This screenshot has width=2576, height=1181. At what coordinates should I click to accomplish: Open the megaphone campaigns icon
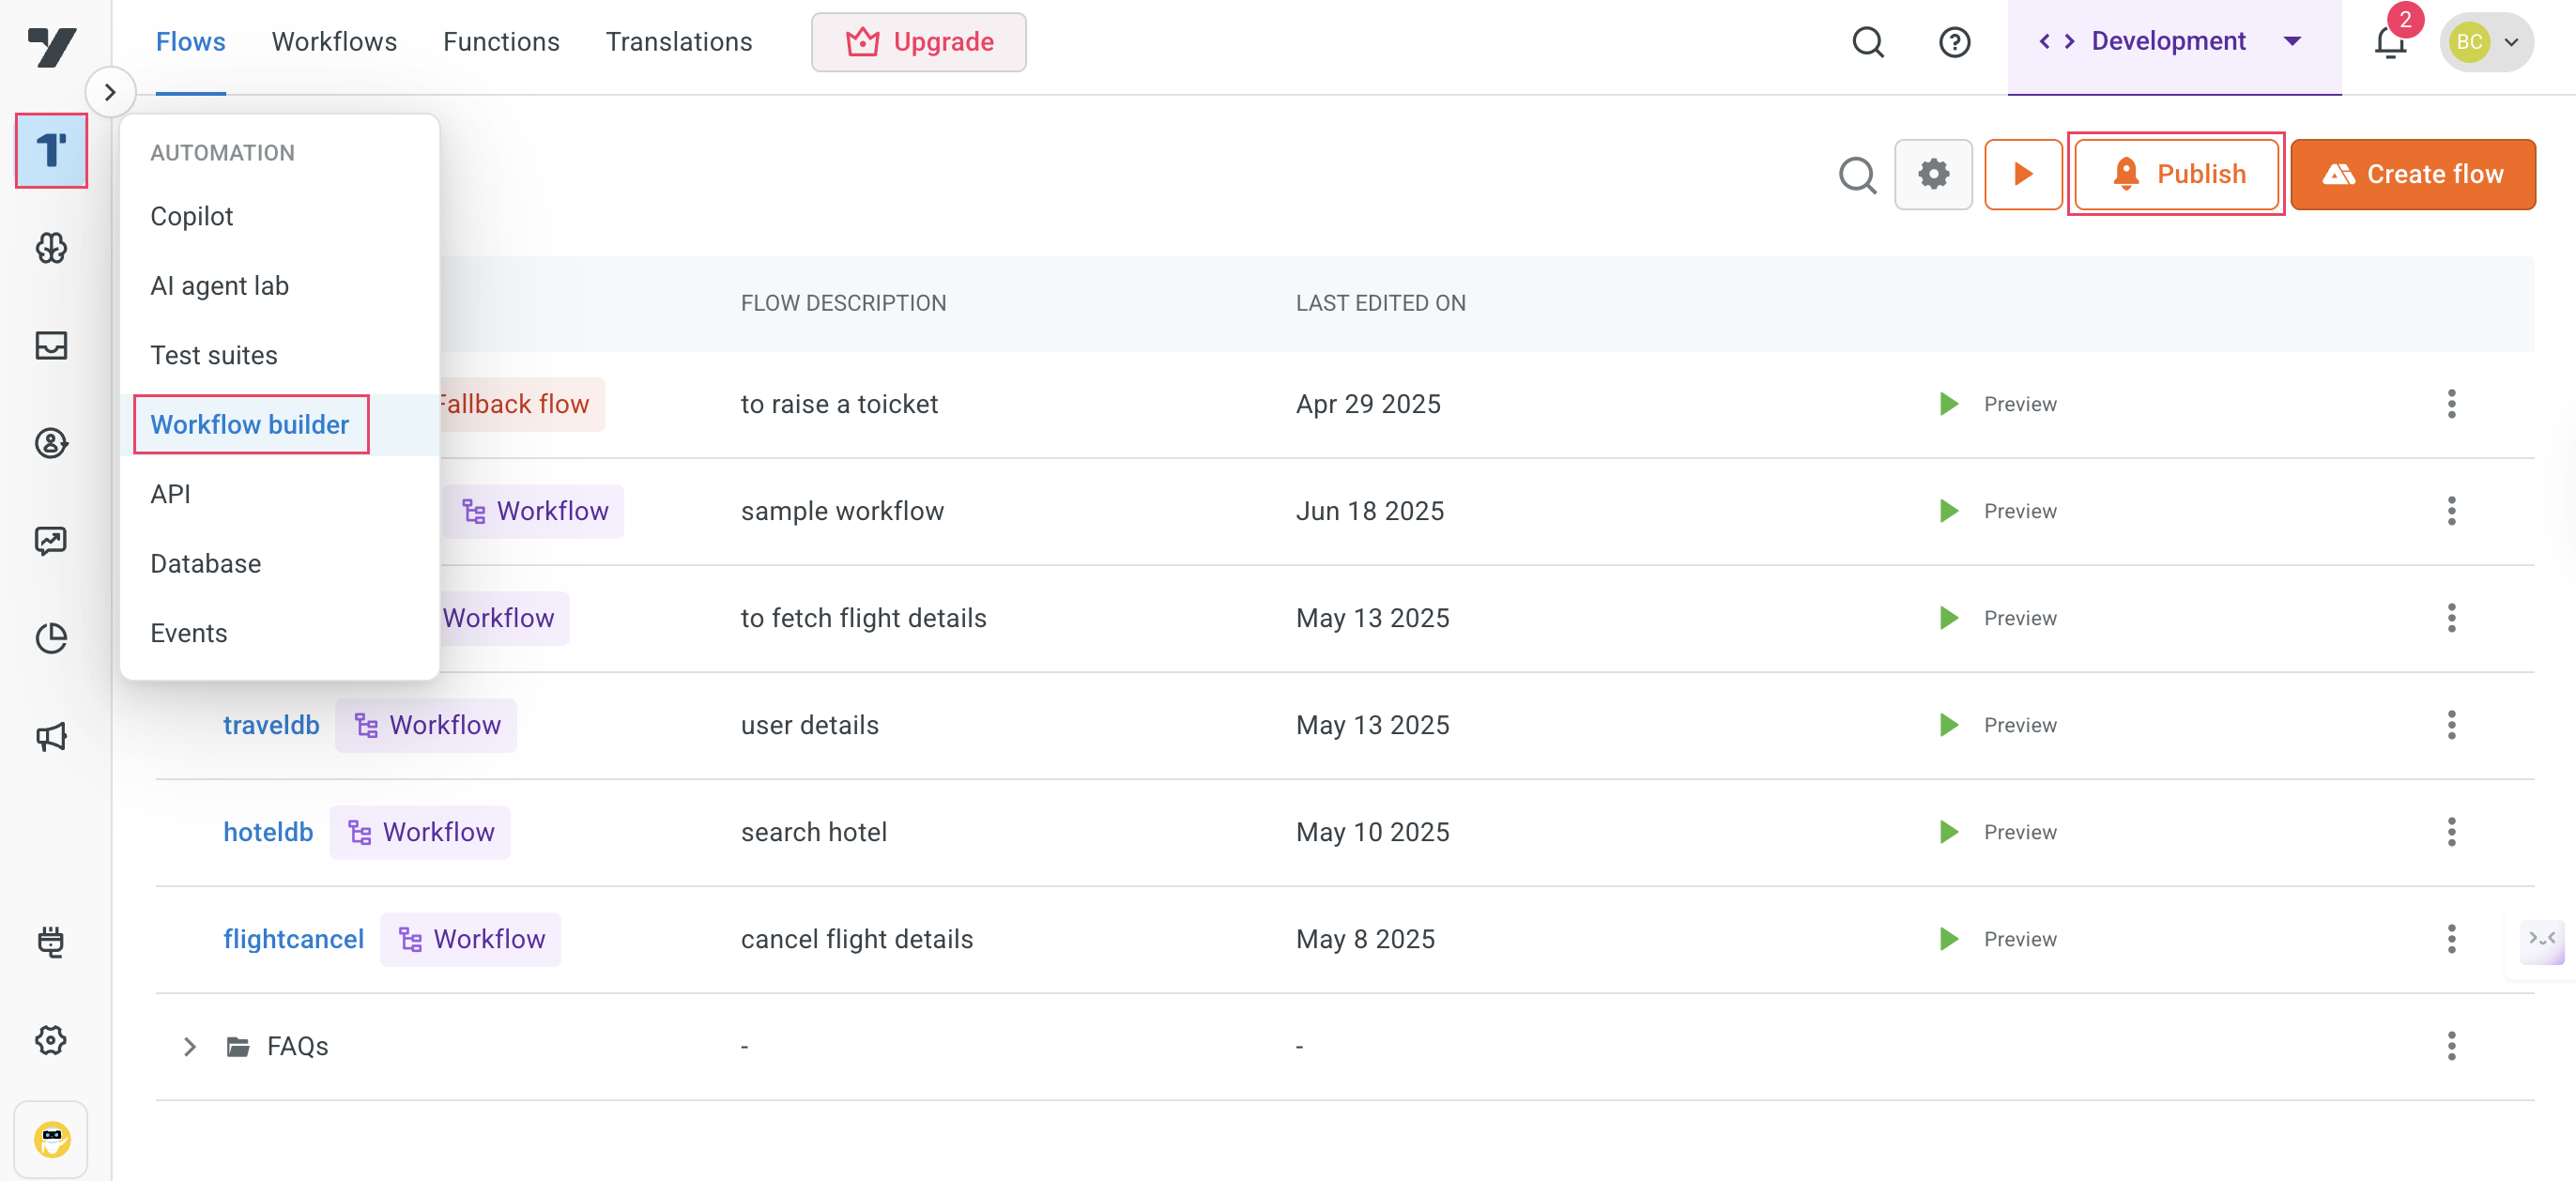click(x=51, y=737)
